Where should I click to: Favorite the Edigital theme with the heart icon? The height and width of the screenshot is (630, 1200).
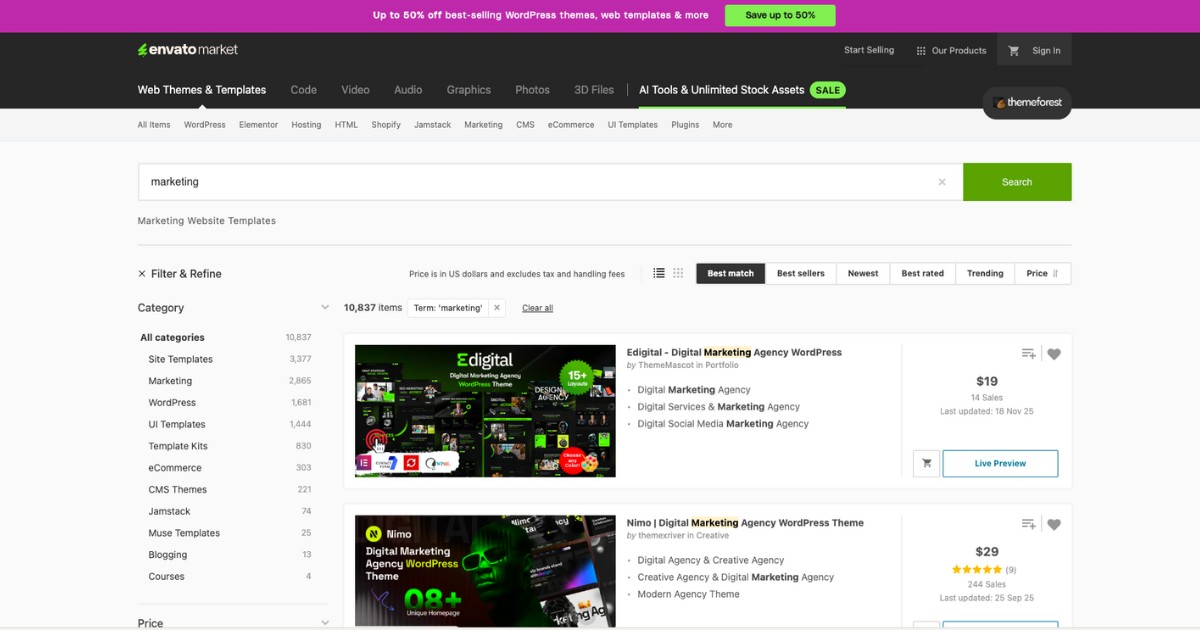(x=1054, y=353)
